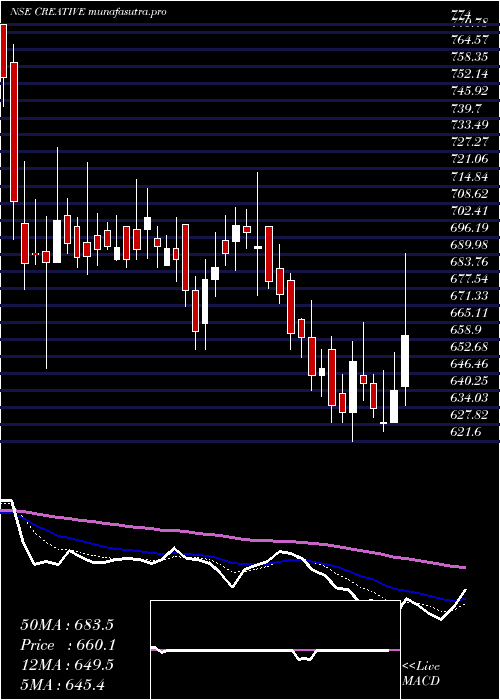Select the 708.62 price axis label
The image size is (500, 700).
point(470,193)
